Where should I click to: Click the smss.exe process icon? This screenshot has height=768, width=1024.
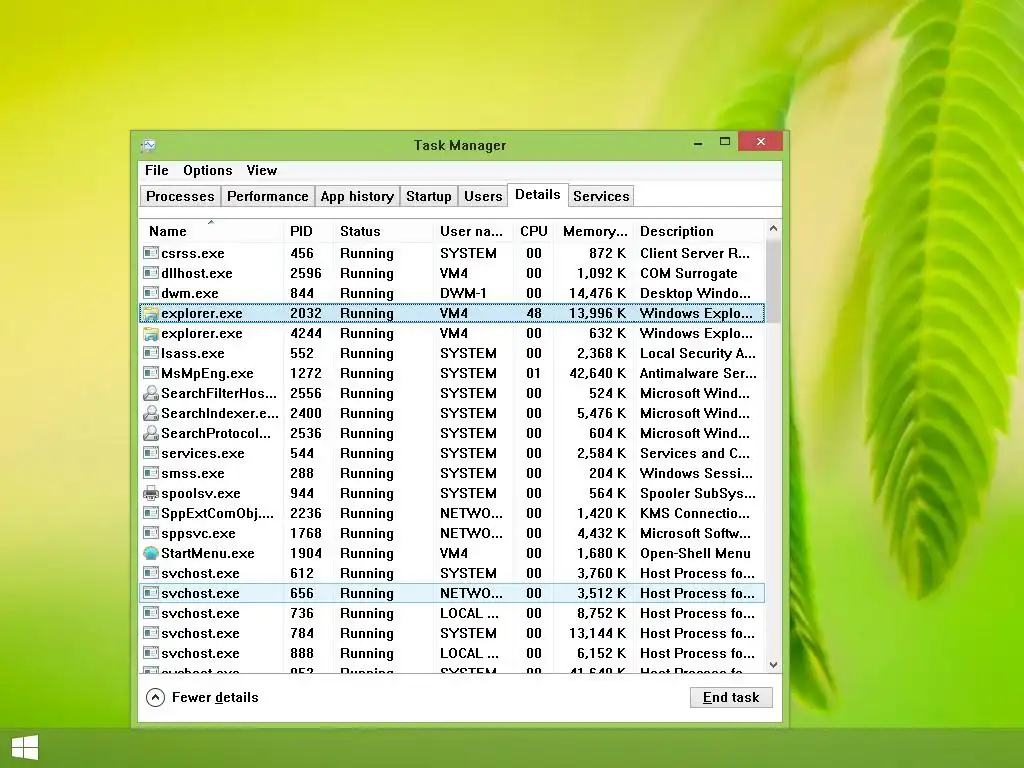151,473
